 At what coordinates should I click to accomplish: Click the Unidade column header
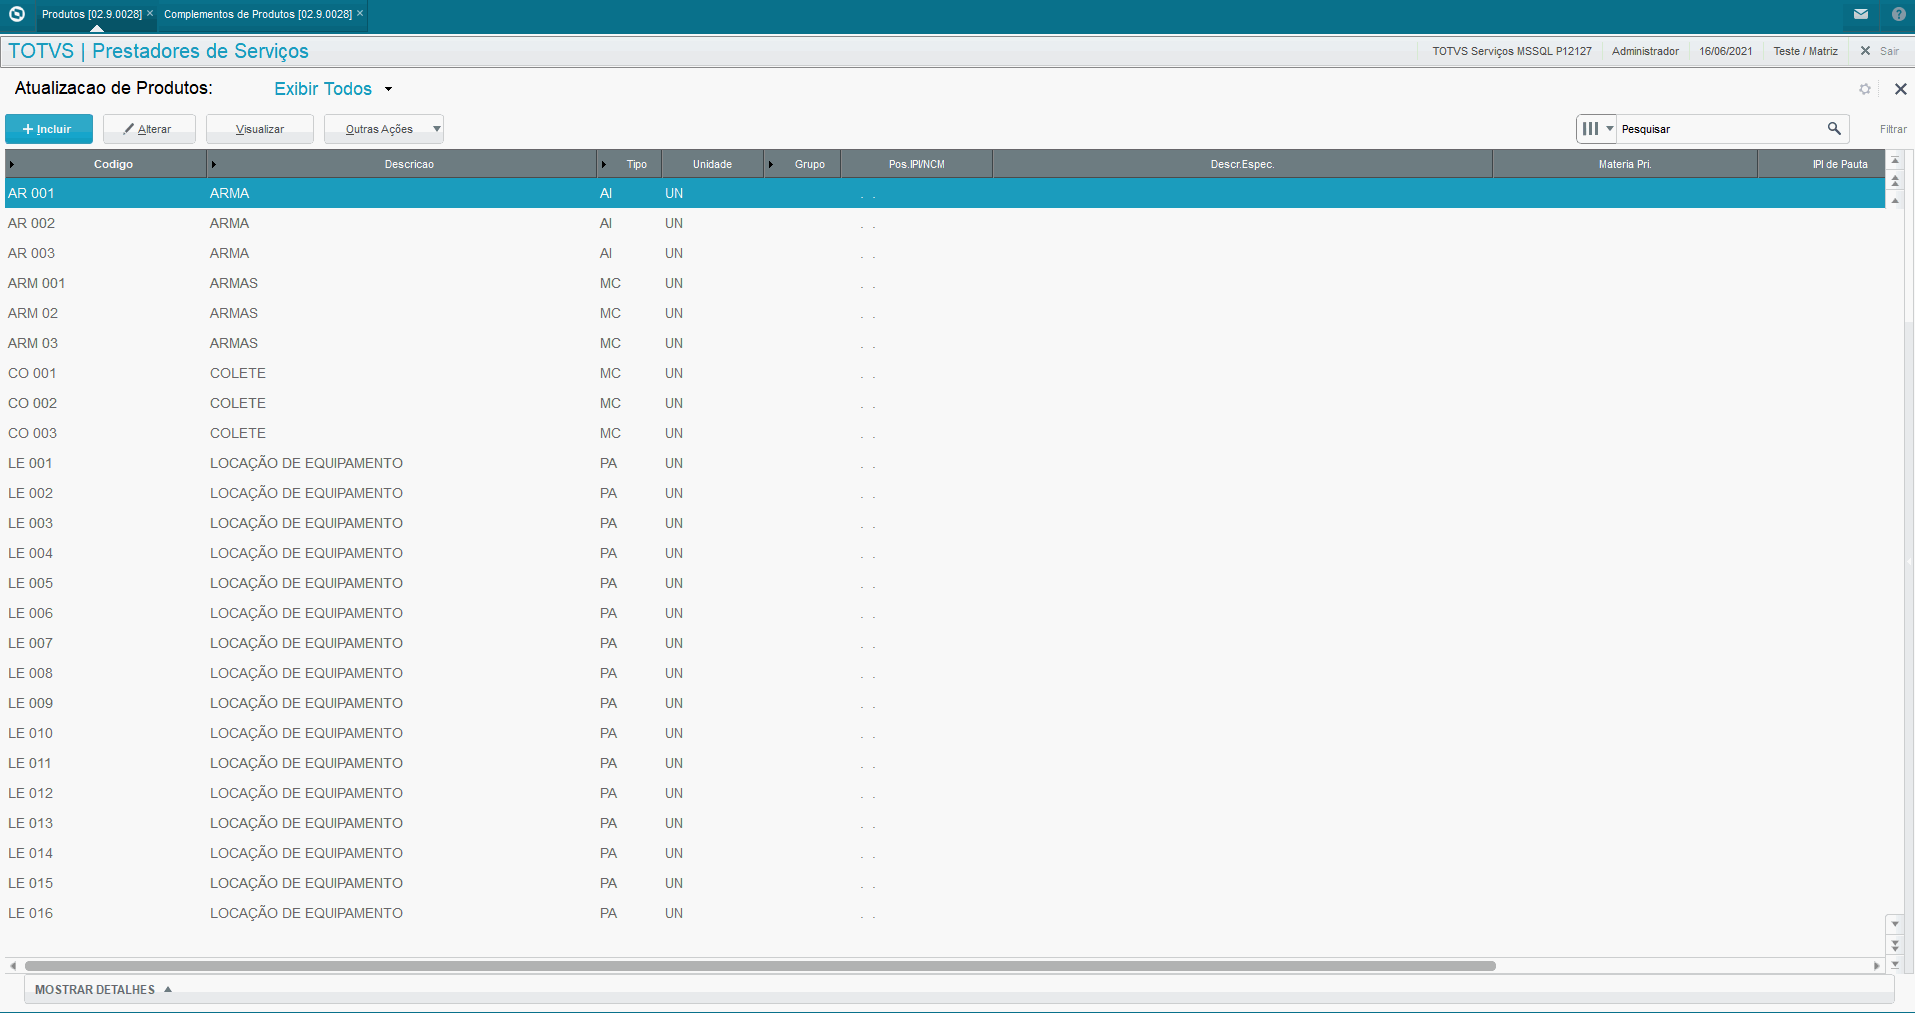tap(712, 164)
